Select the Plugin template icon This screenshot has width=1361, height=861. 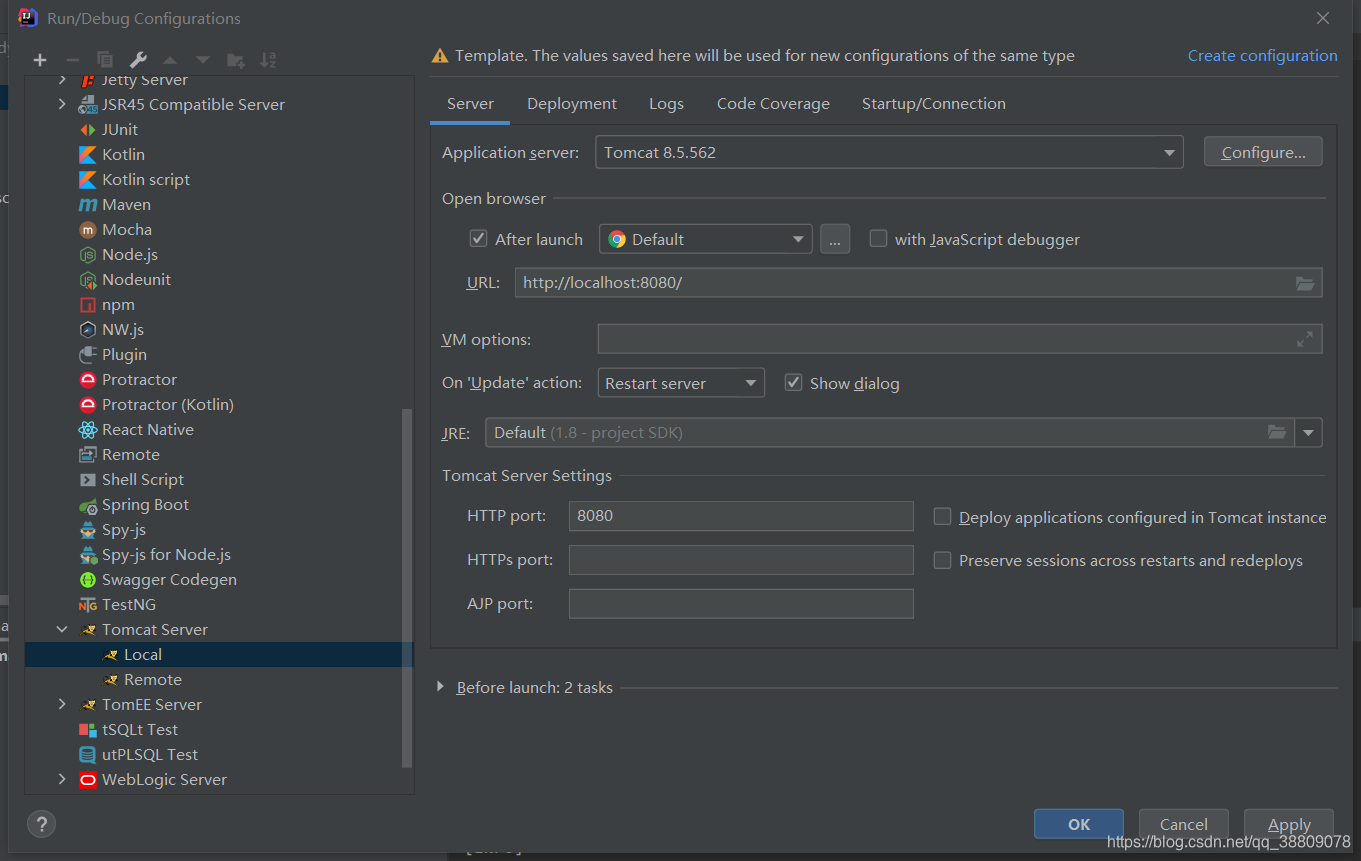tap(87, 354)
